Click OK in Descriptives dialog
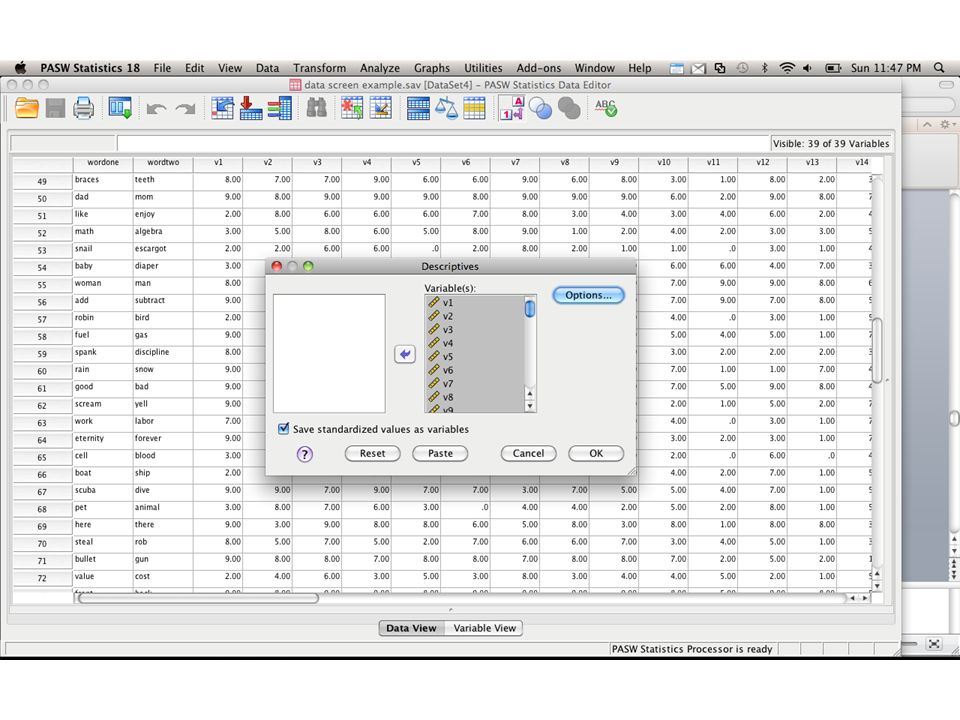 coord(596,453)
